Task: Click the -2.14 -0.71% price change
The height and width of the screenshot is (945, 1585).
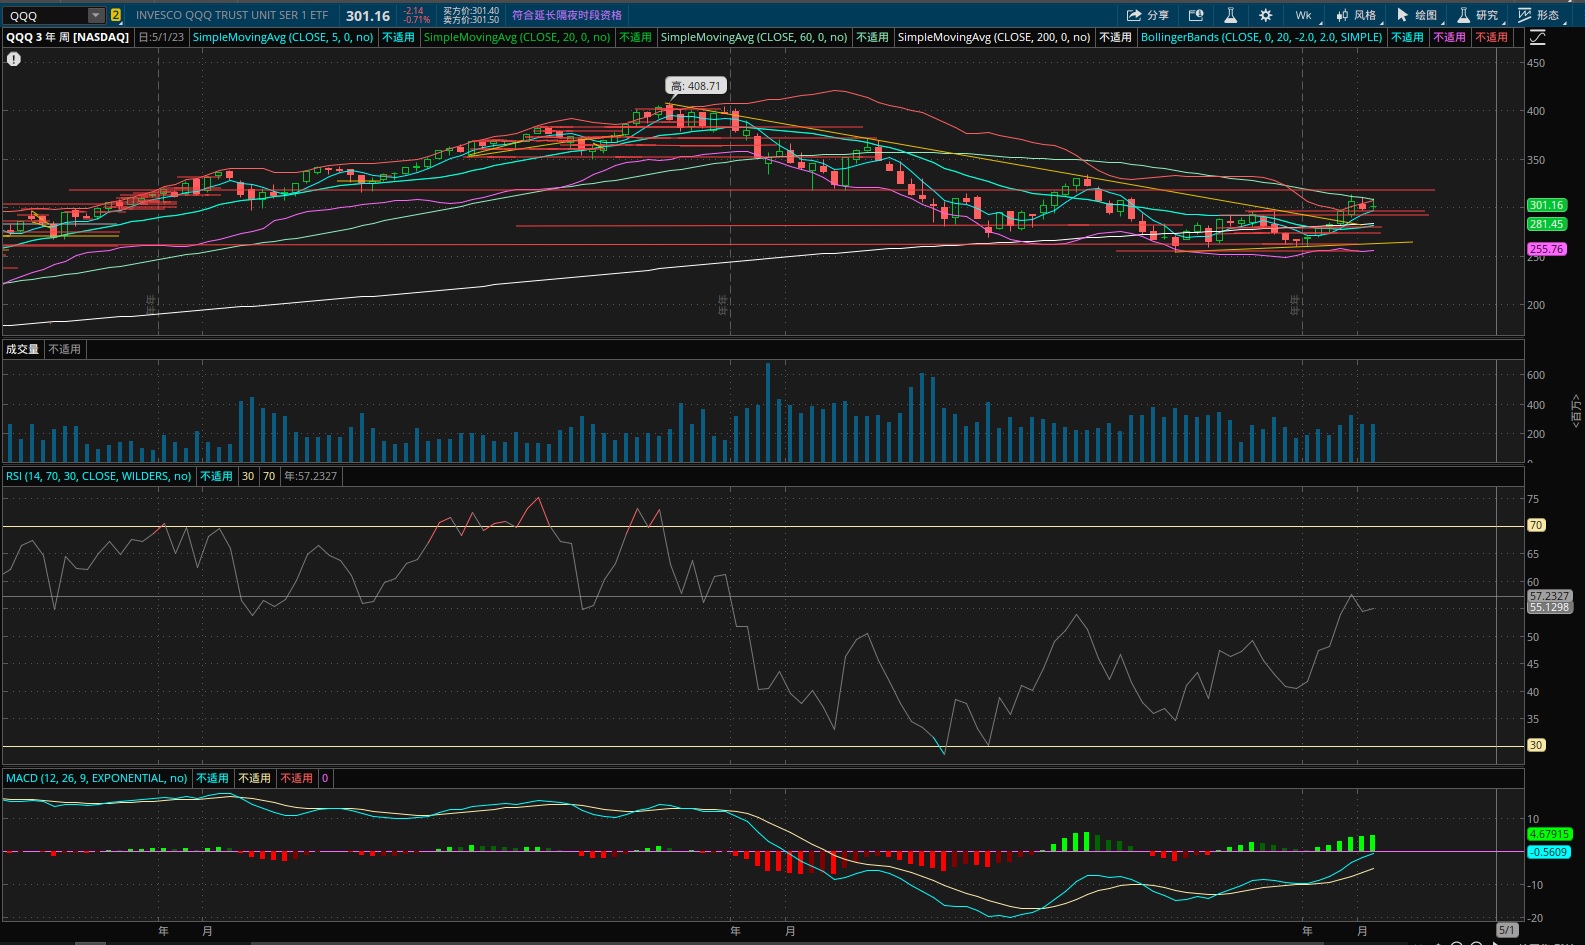Action: point(416,15)
